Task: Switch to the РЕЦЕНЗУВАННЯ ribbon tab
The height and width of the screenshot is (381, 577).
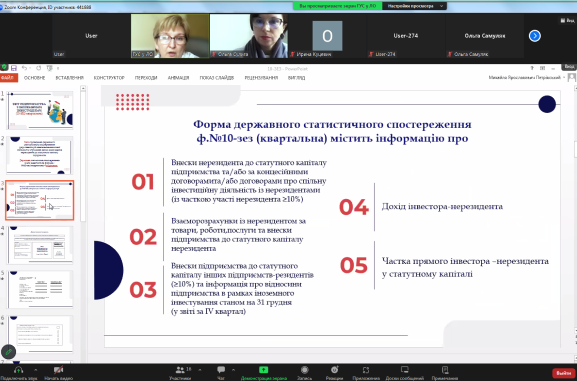Action: point(261,78)
